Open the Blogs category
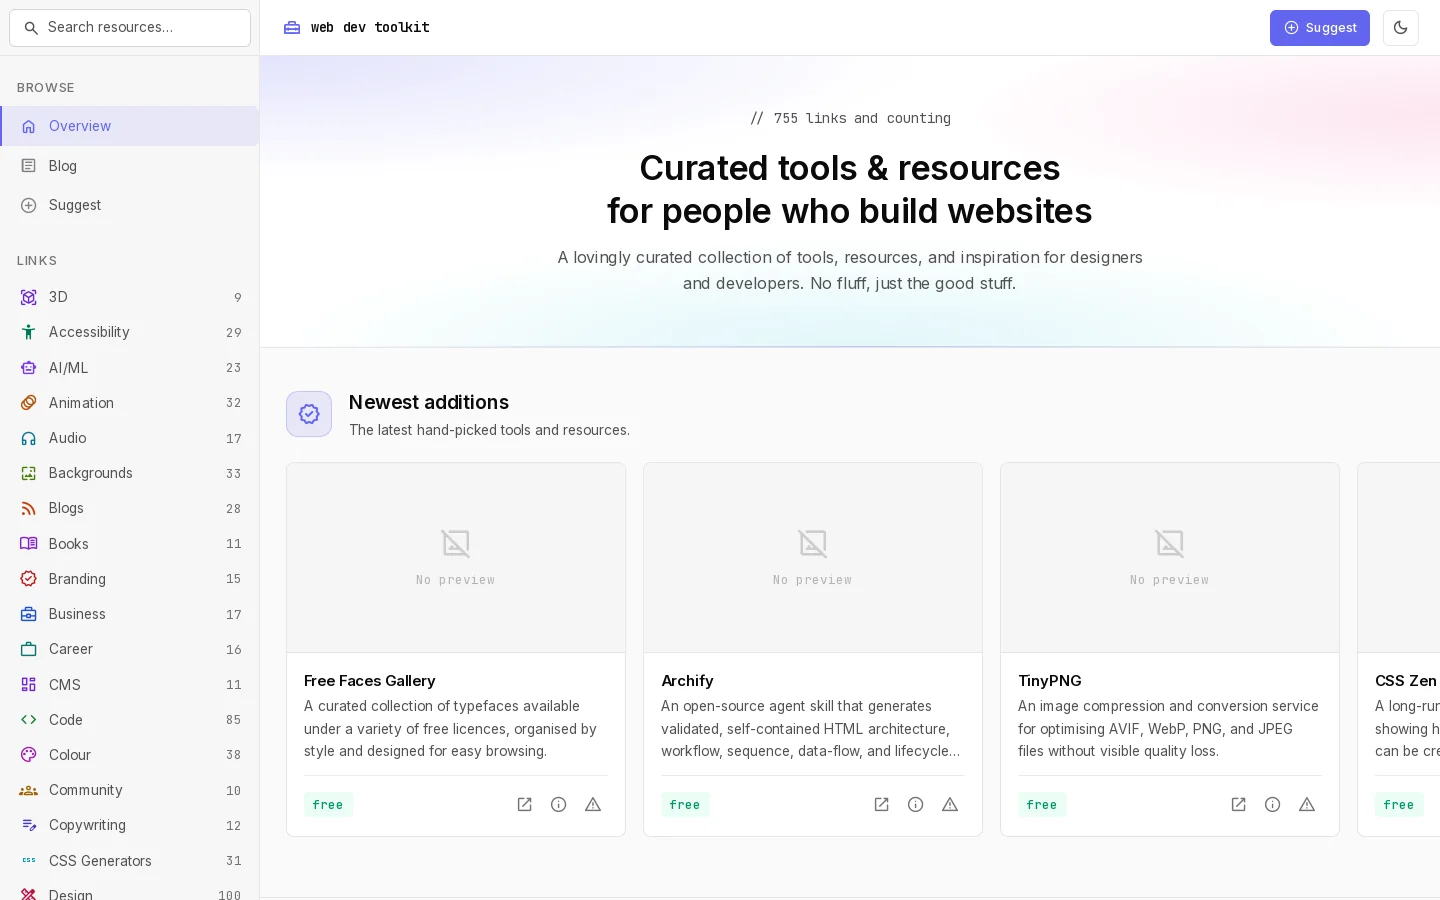This screenshot has width=1440, height=900. tap(130, 508)
